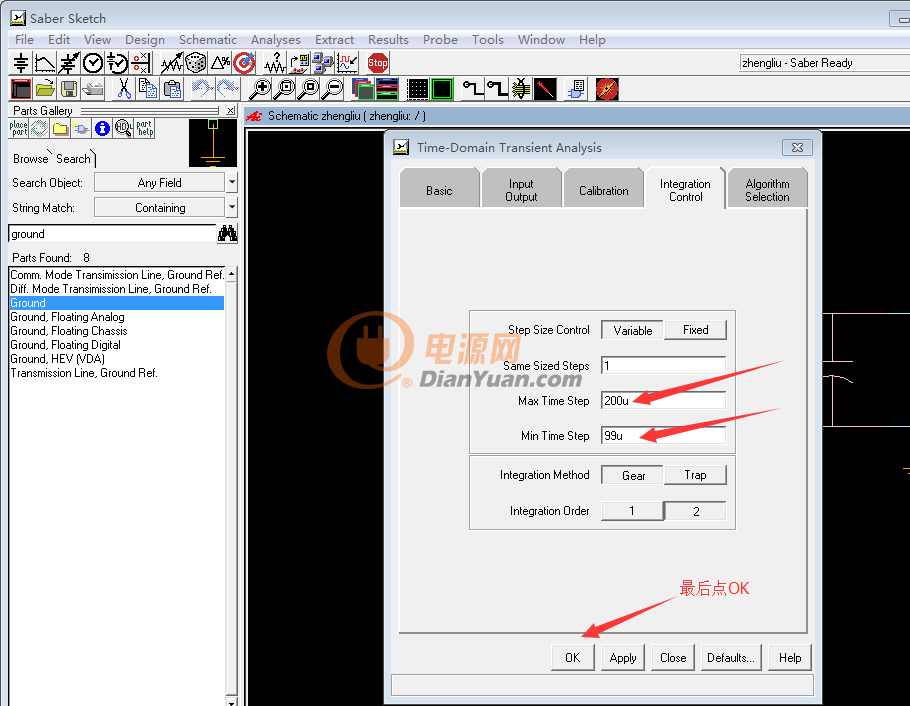Click the binoculars search icon

227,234
